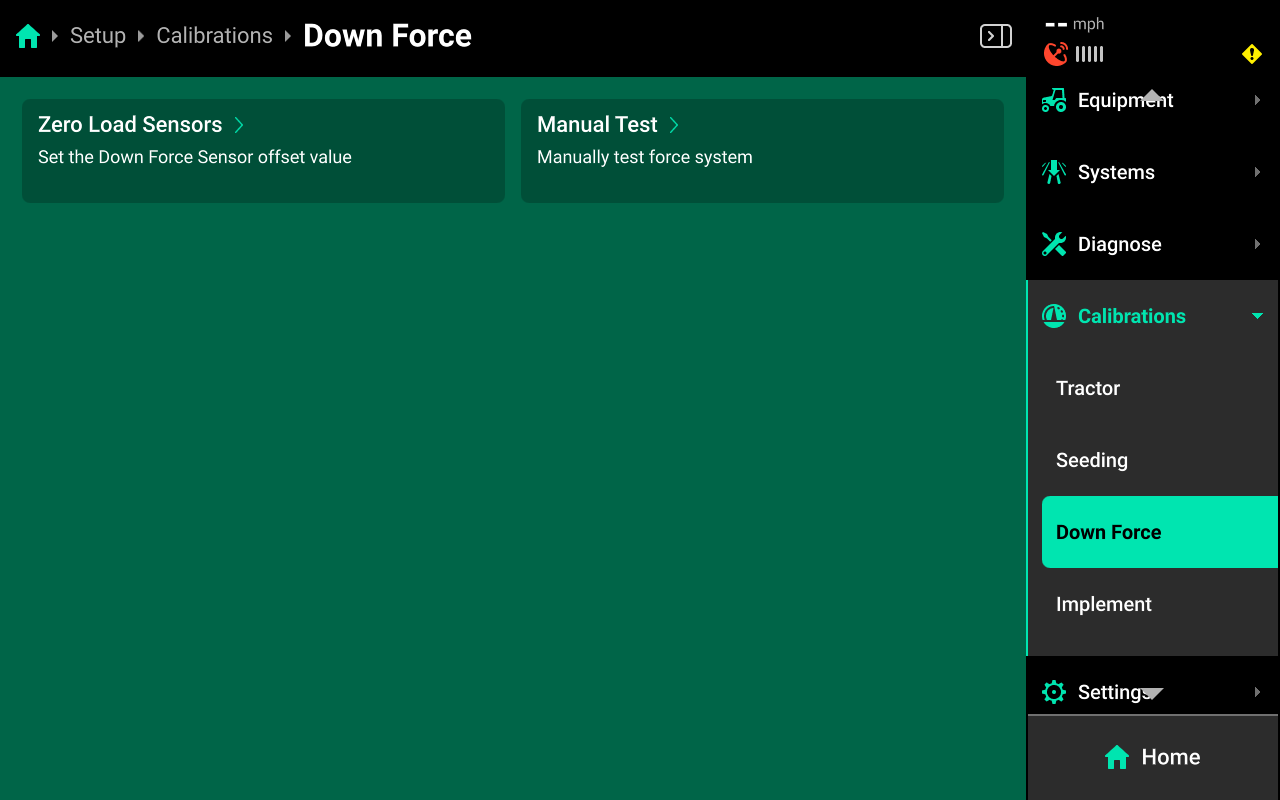
Task: Click the Systems sprayer icon
Action: (x=1054, y=172)
